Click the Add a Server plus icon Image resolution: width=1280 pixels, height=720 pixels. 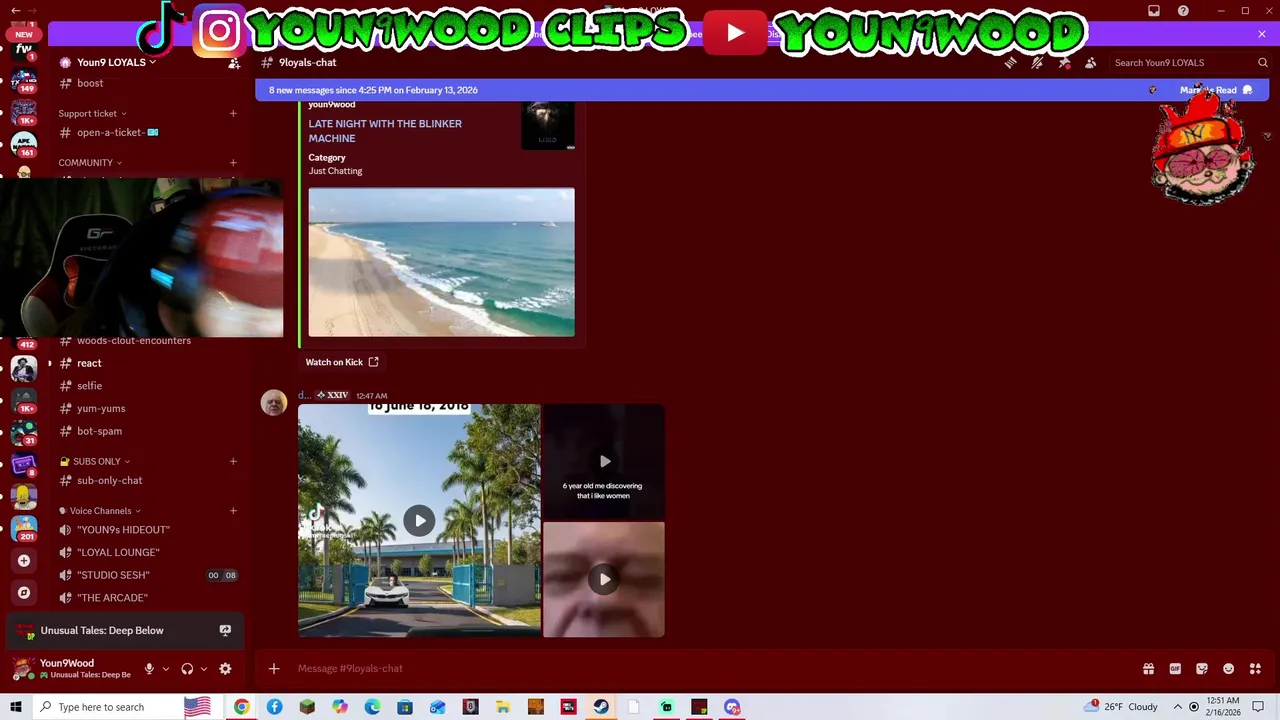24,561
